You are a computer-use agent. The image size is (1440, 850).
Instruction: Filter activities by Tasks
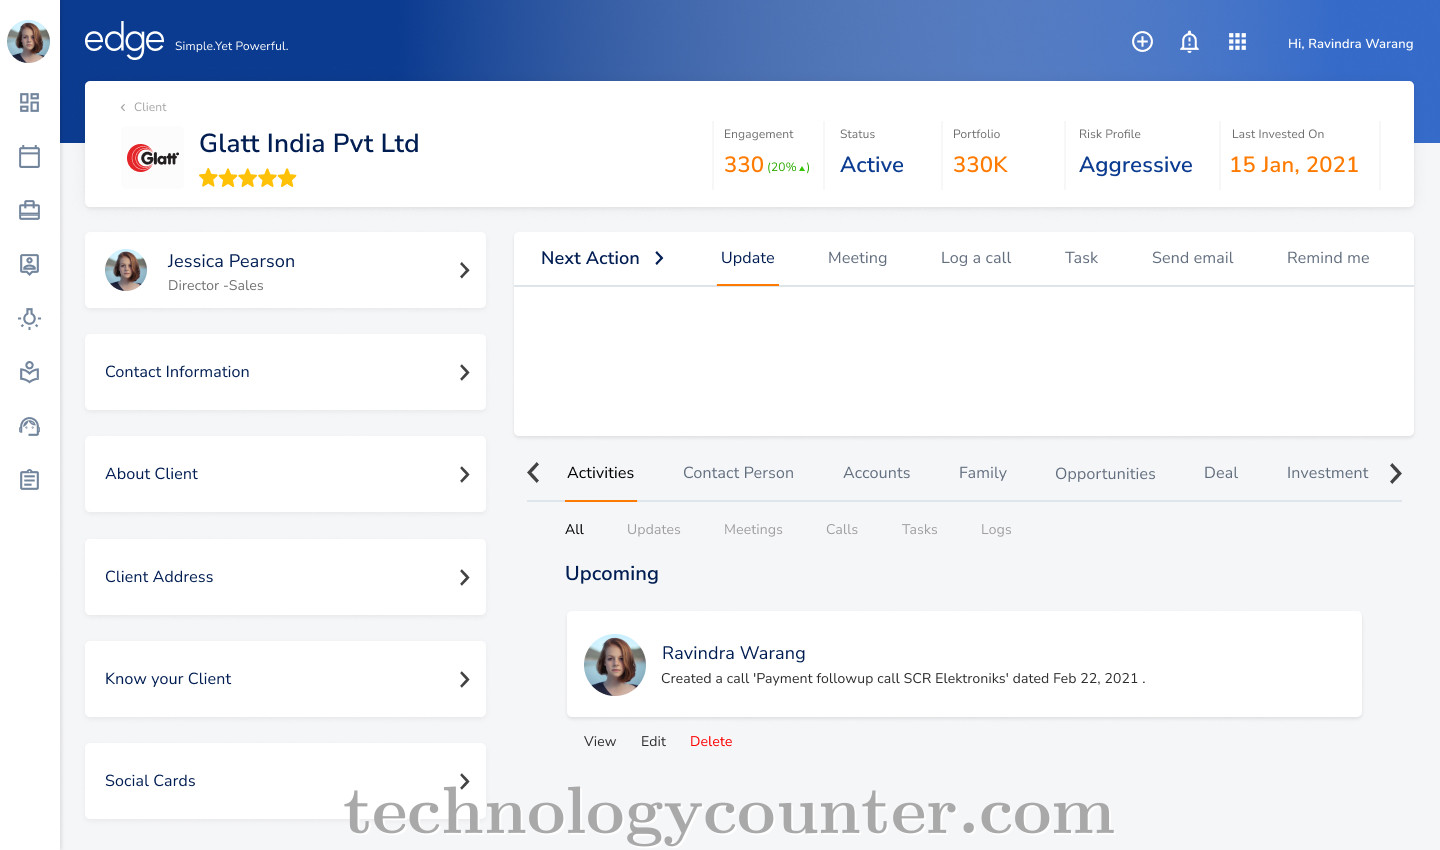[x=919, y=529]
